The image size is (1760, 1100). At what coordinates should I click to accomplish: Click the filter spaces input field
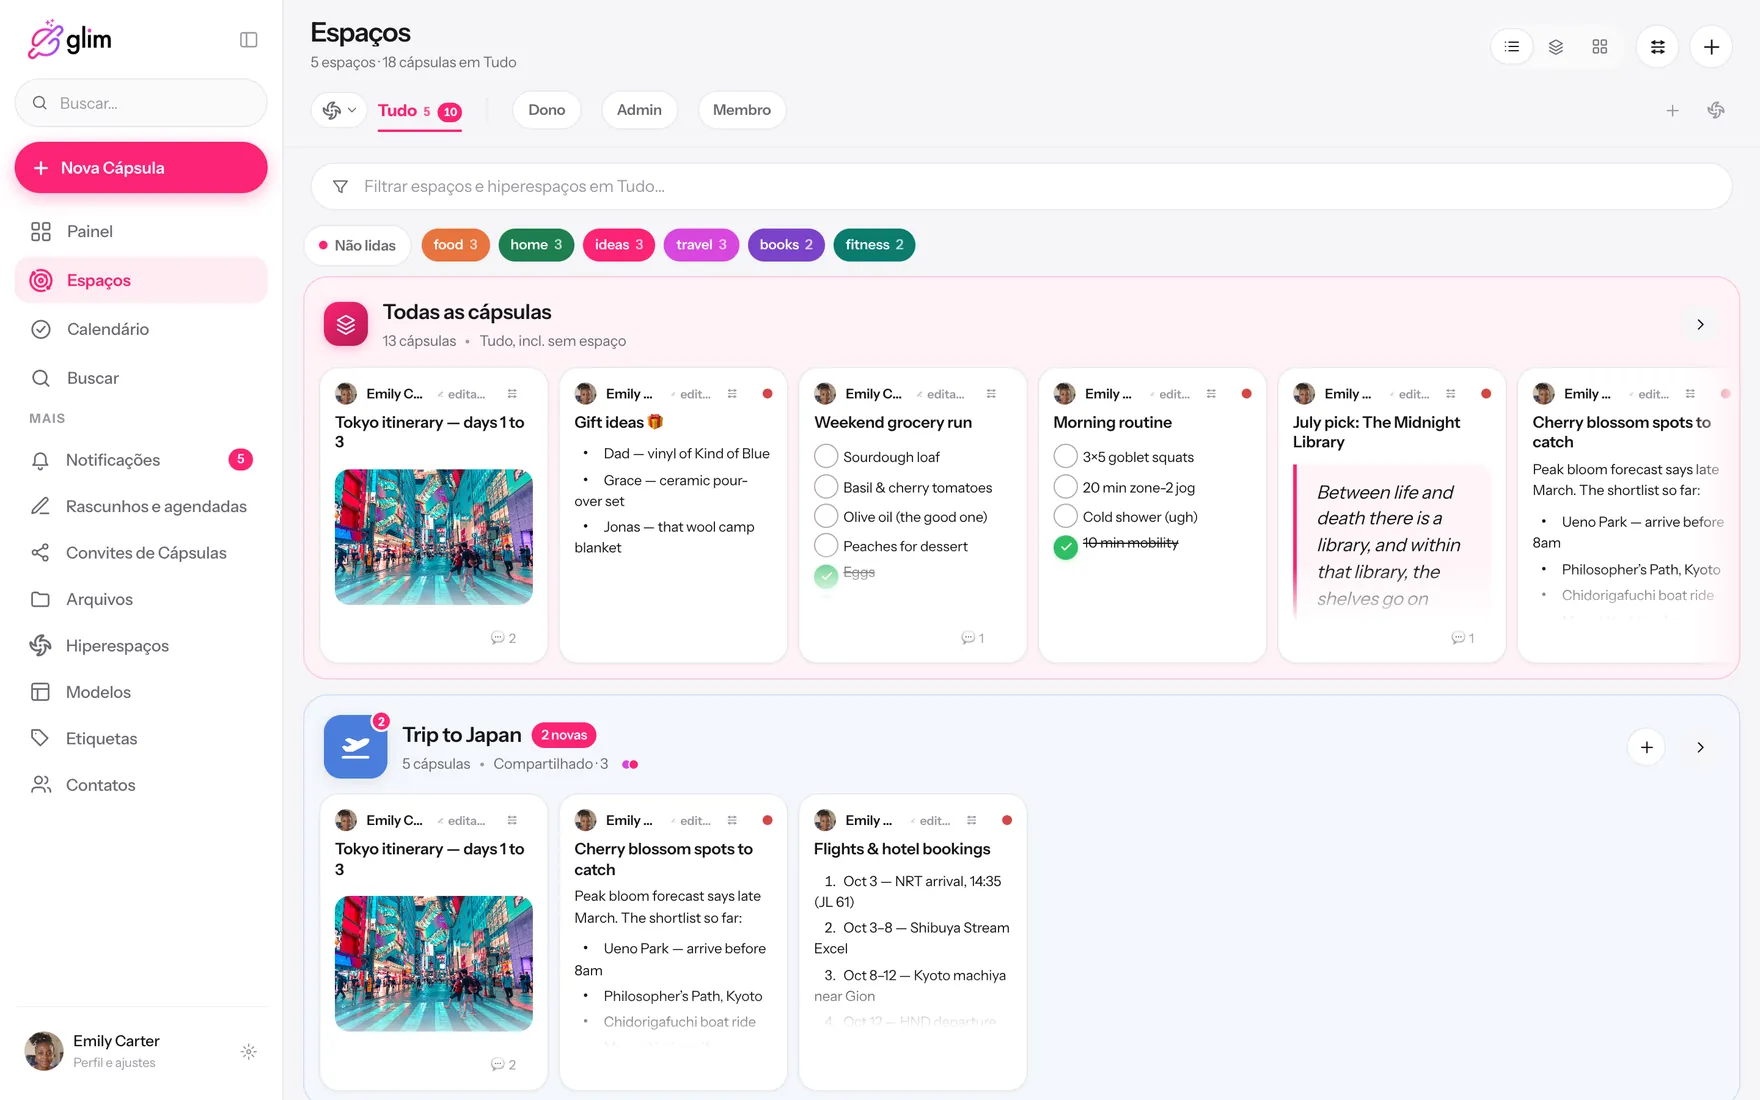click(1021, 187)
